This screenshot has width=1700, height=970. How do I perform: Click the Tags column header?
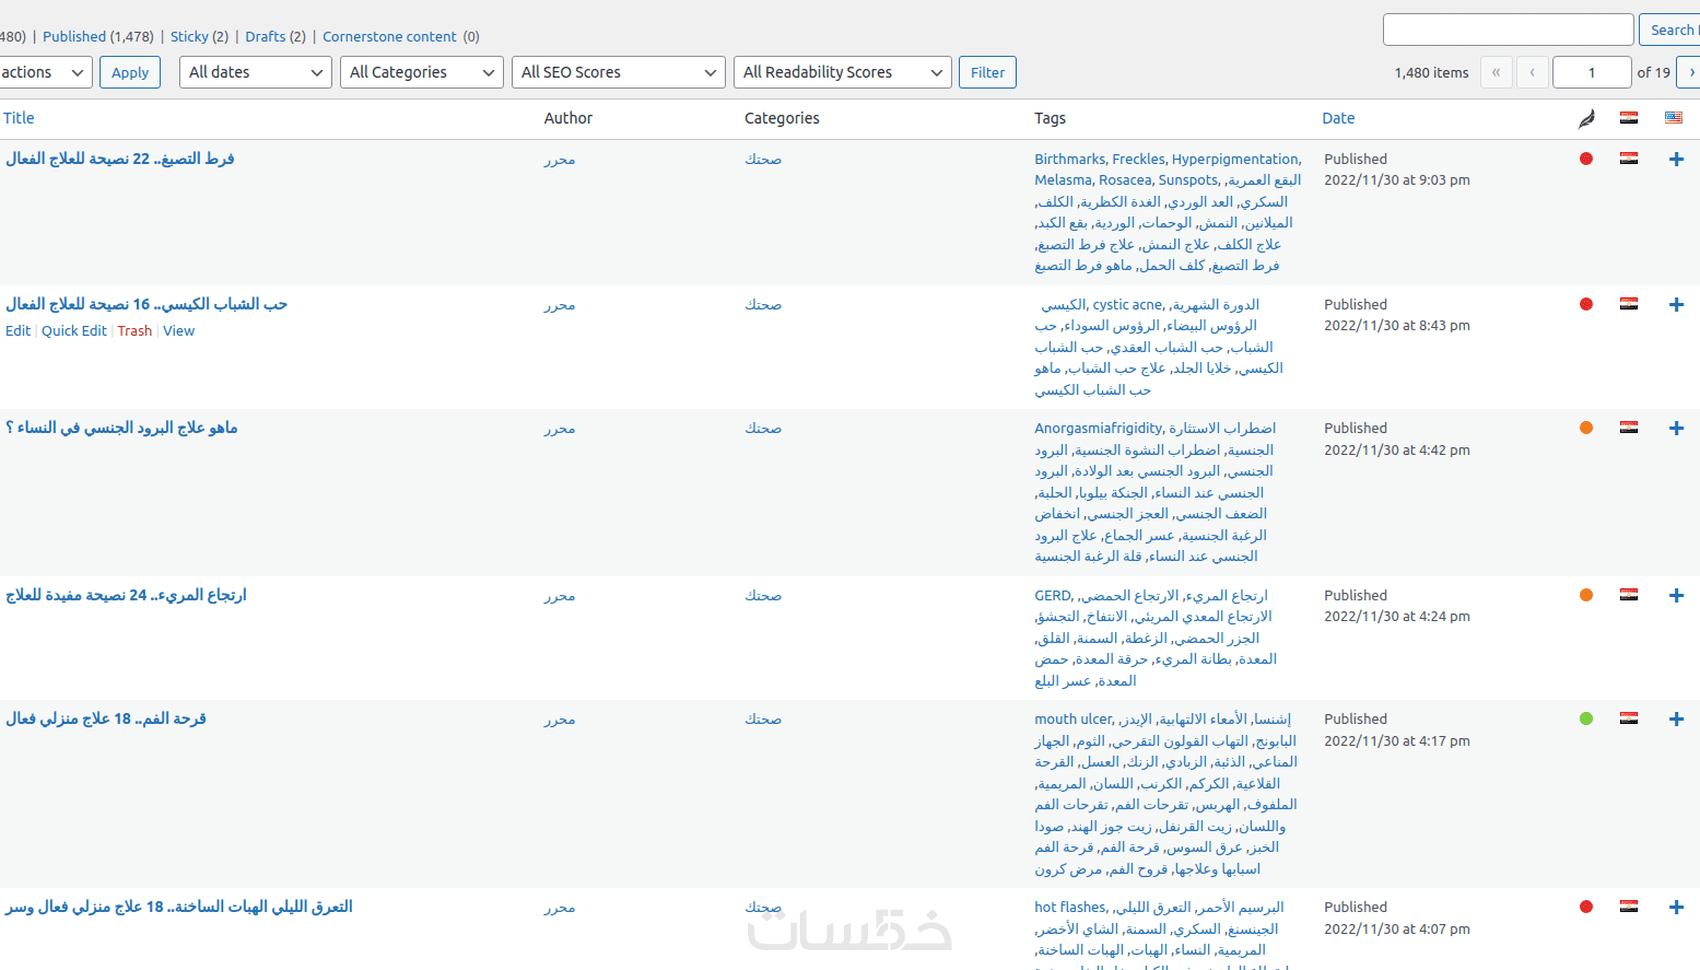(x=1050, y=118)
